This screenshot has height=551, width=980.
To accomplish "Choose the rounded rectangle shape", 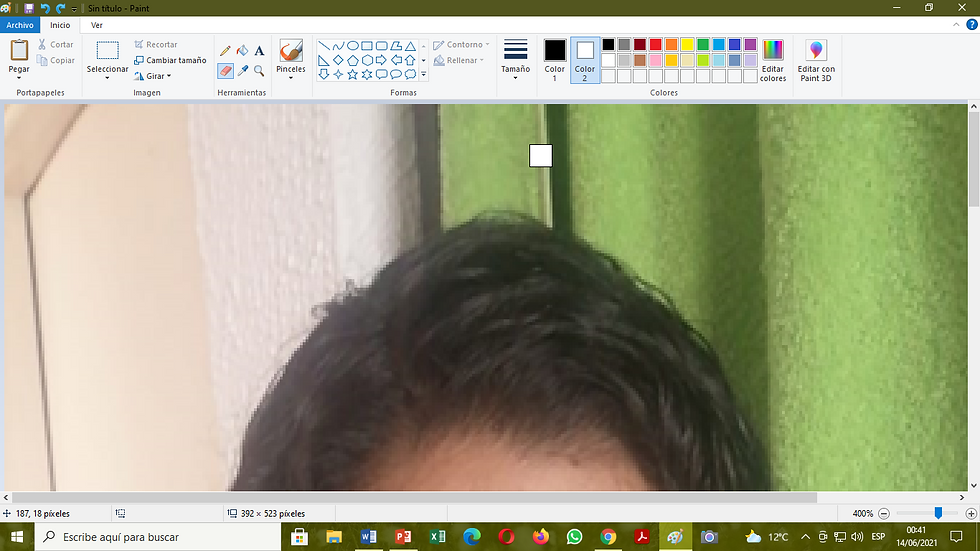I will [381, 46].
